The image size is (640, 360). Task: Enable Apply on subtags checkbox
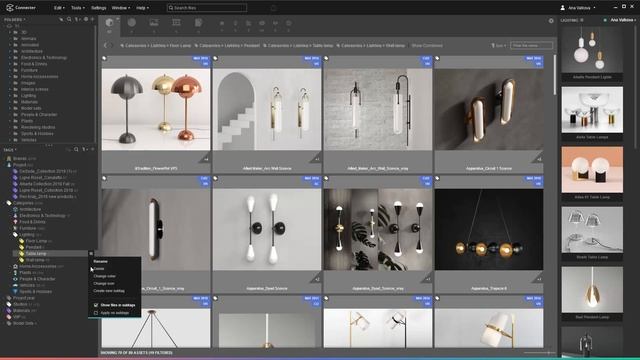pyautogui.click(x=96, y=313)
